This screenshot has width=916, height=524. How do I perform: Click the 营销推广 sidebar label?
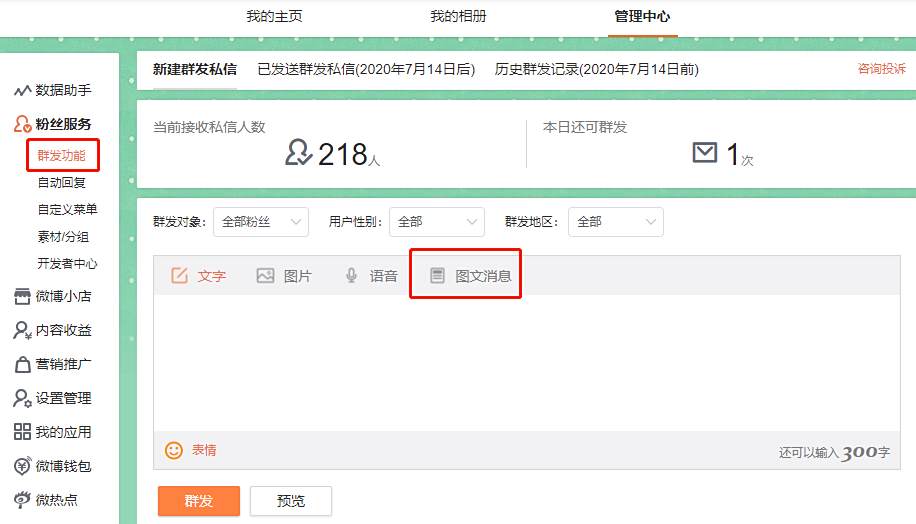[63, 364]
